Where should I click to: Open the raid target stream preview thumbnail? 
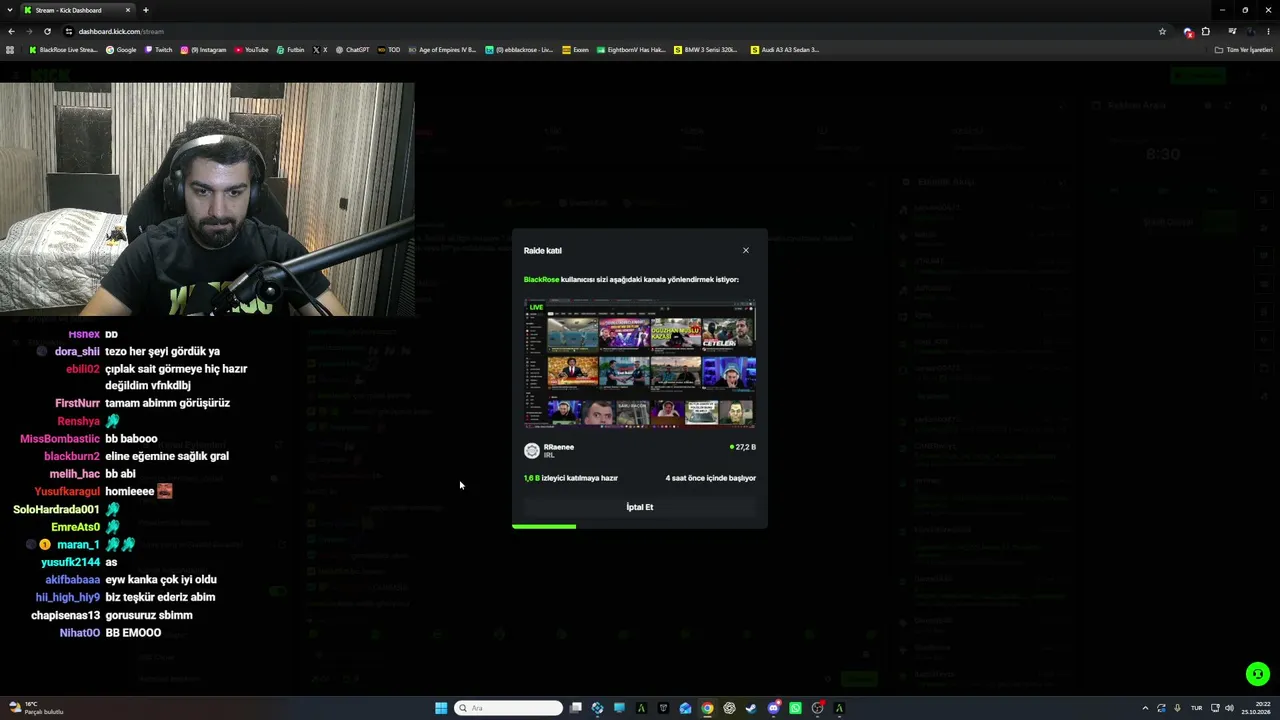640,364
